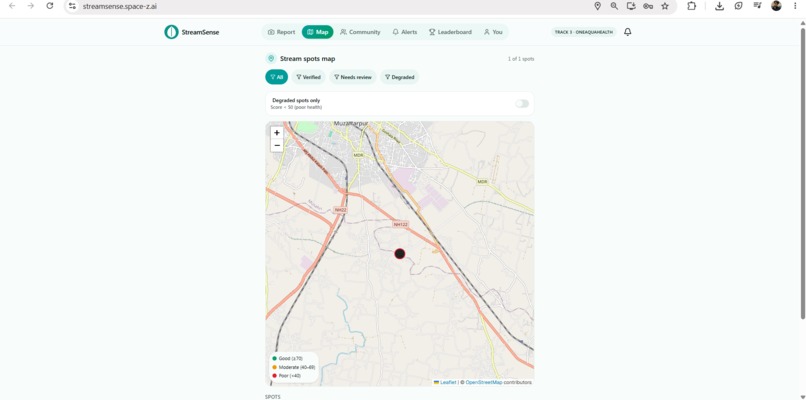
Task: Bookmark this page with the star
Action: pos(665,6)
